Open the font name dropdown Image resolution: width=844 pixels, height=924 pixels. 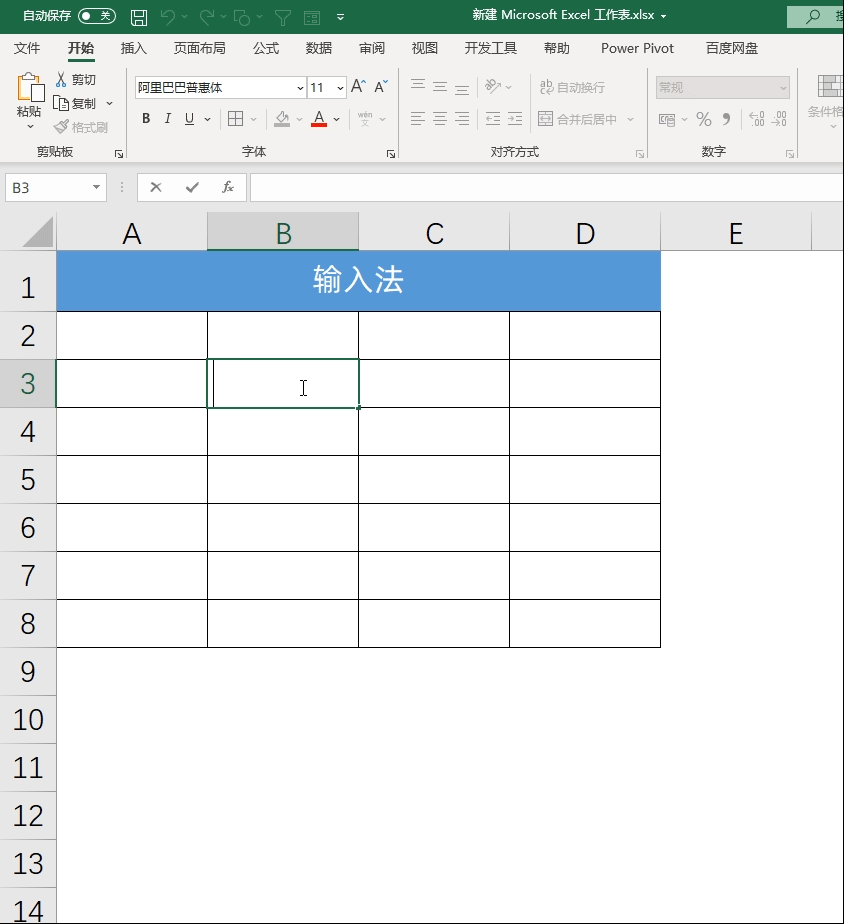coord(300,87)
